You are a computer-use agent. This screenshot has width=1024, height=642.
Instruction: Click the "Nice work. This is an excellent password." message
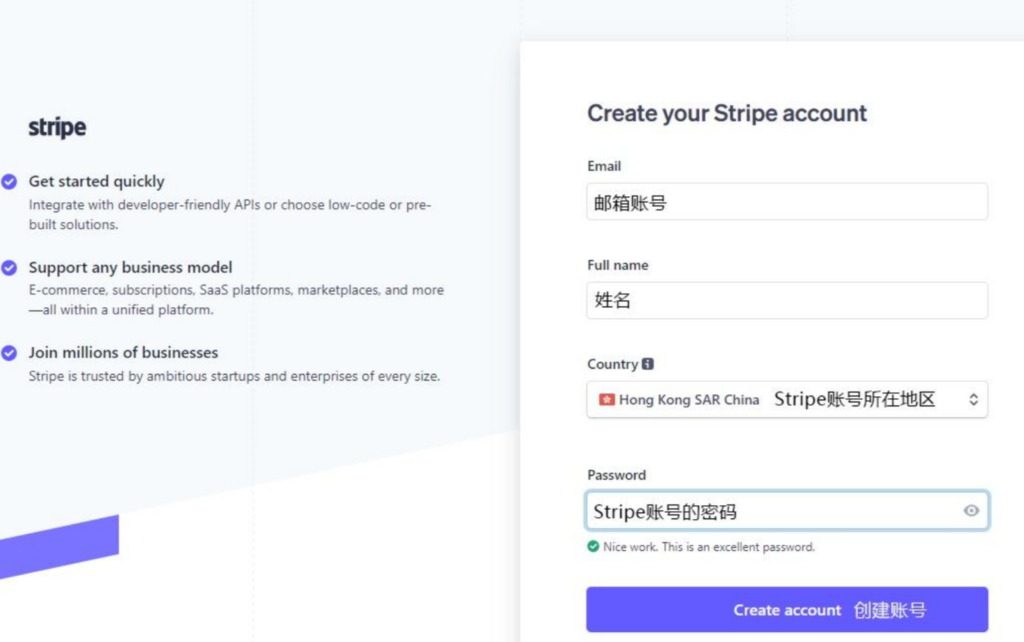pyautogui.click(x=709, y=547)
